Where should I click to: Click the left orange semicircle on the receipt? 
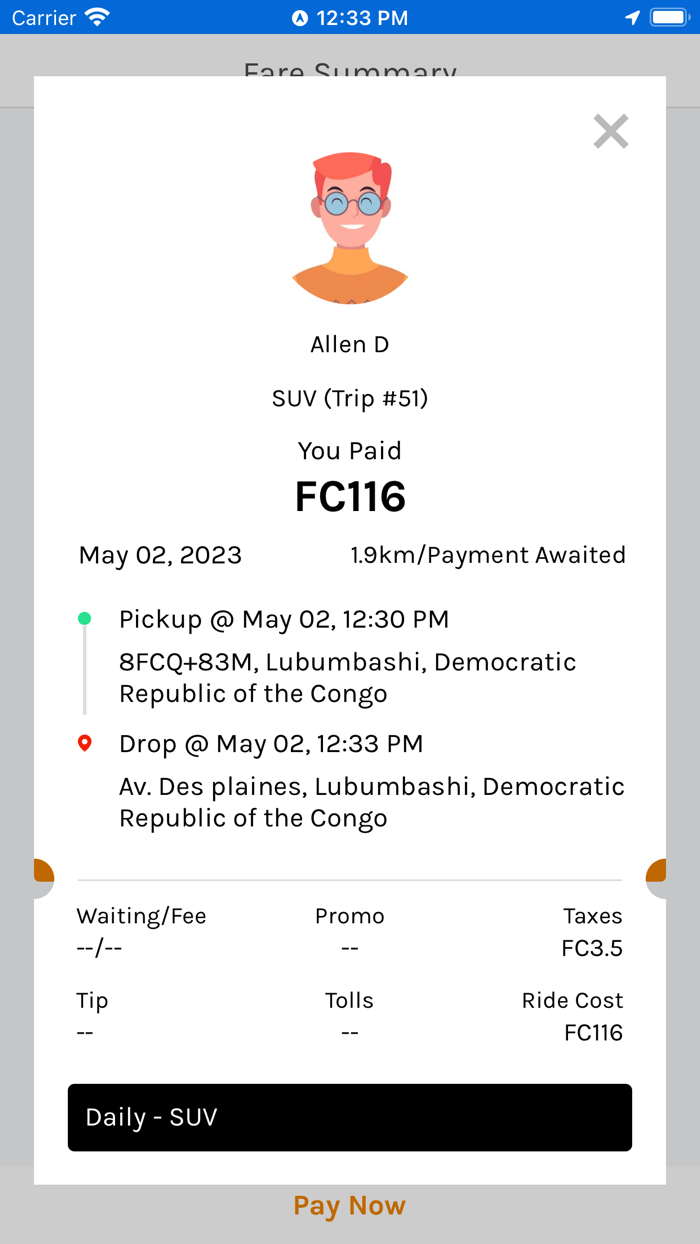[42, 871]
